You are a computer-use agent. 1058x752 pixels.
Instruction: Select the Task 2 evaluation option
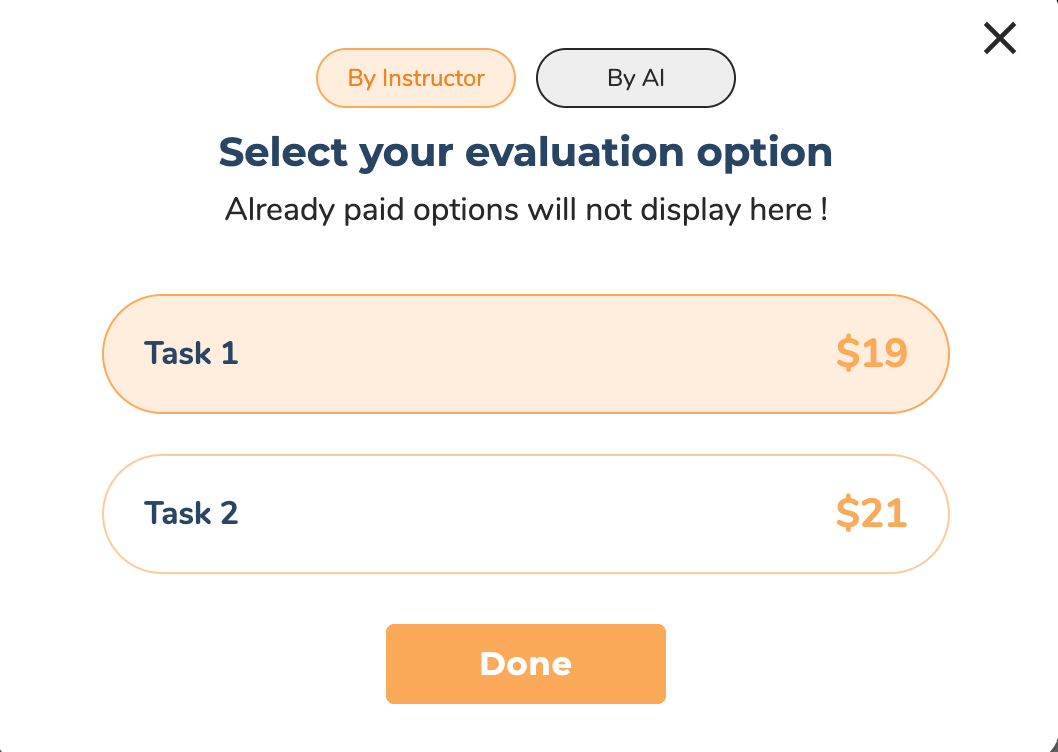[x=525, y=514]
